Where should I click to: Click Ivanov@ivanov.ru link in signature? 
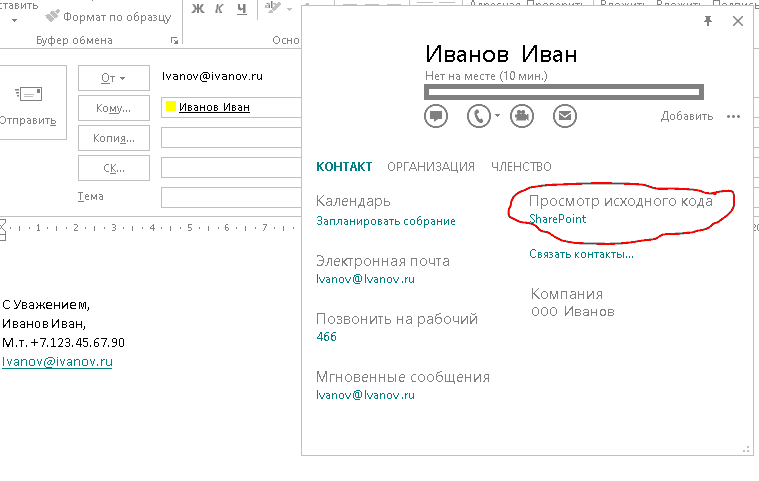(x=57, y=361)
